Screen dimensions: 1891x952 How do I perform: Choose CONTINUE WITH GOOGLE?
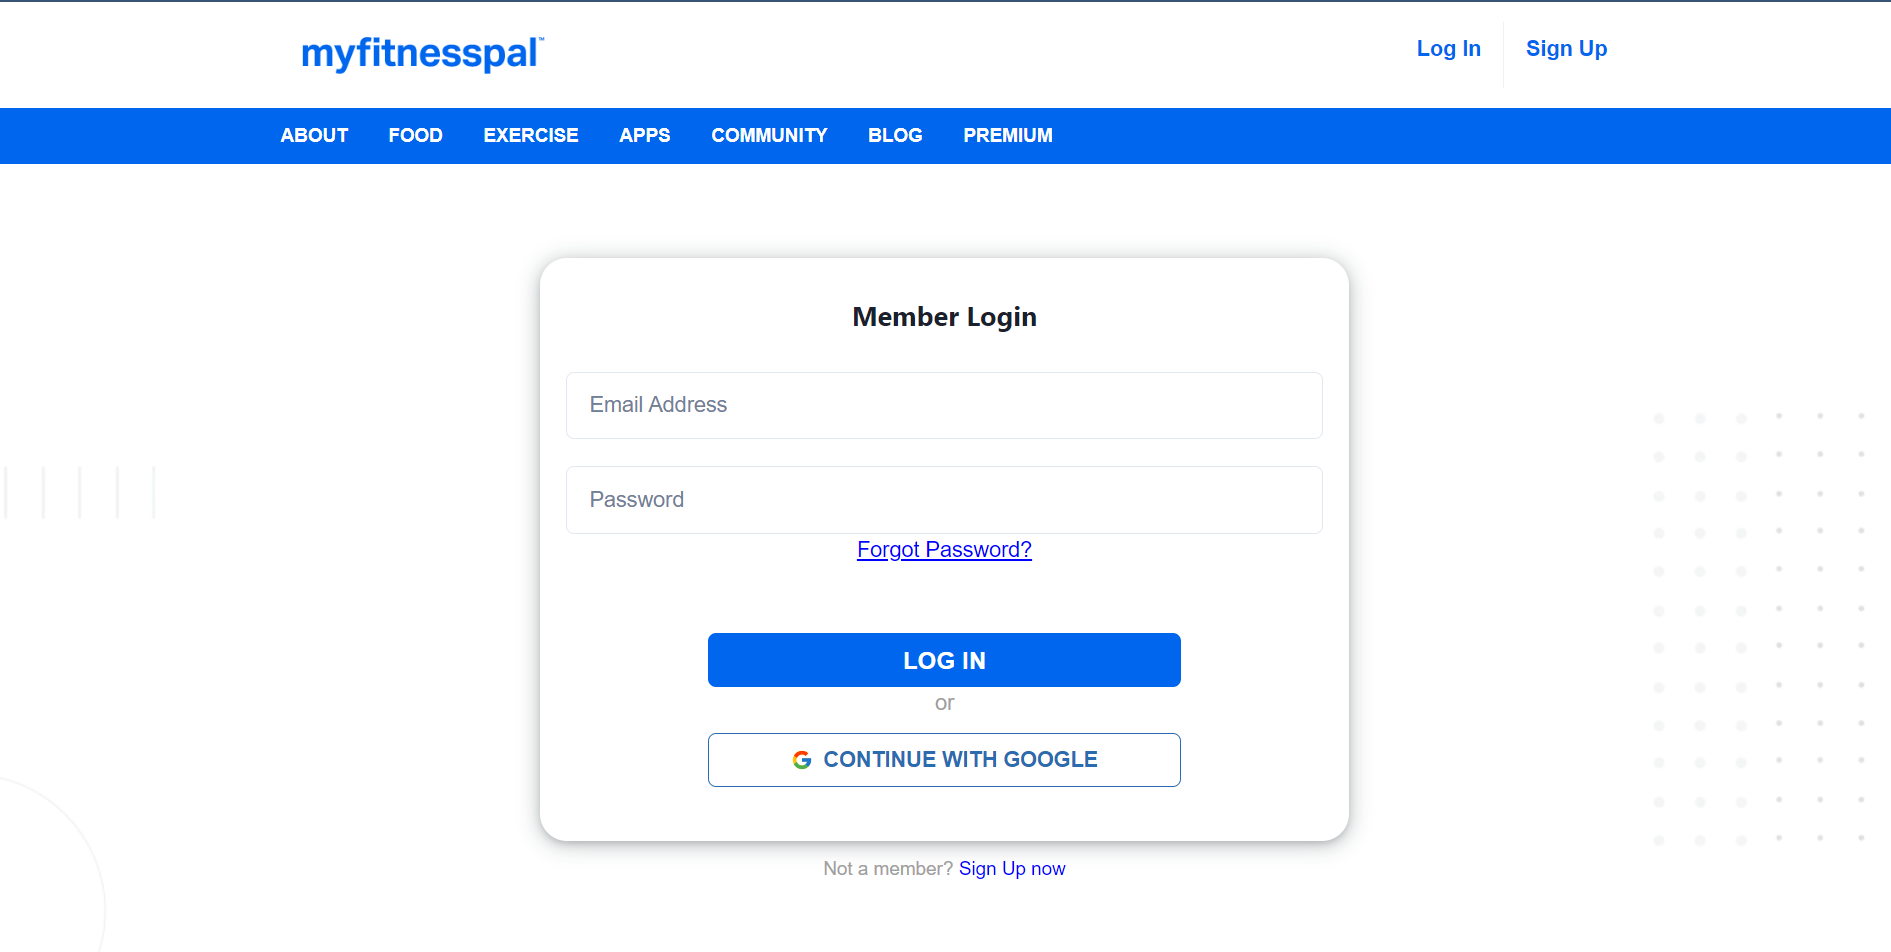click(944, 760)
